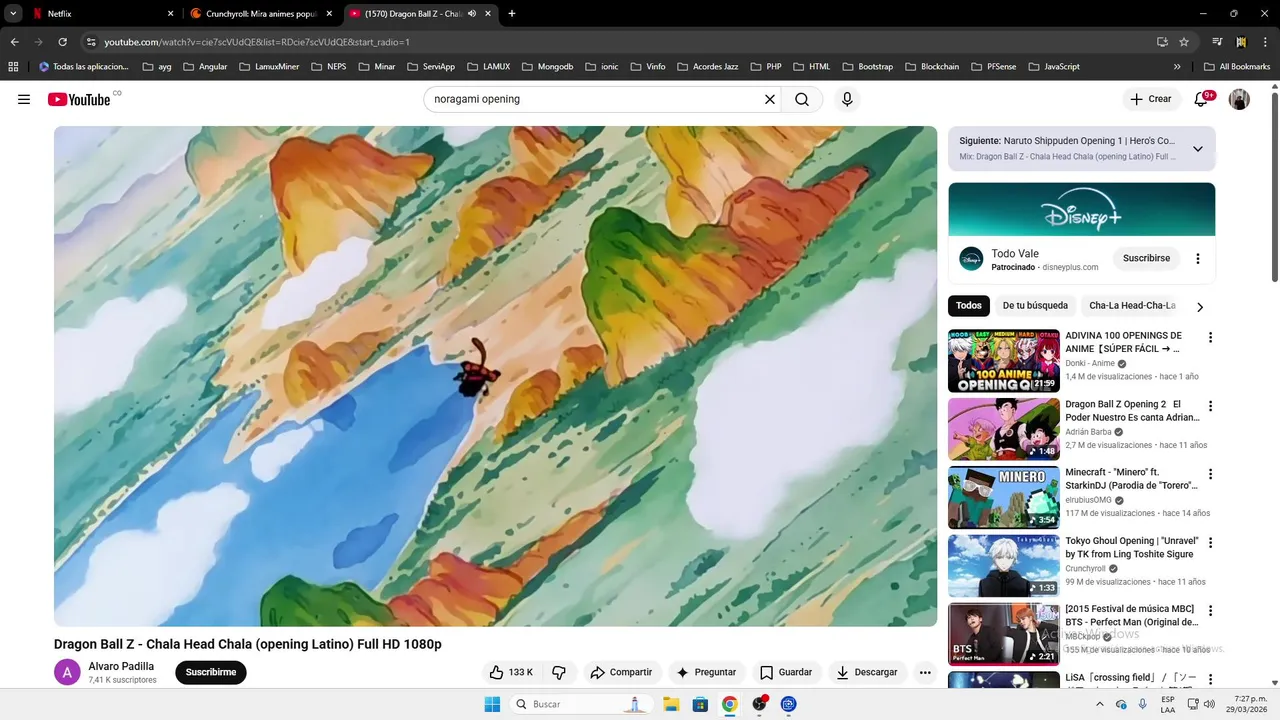Open the Disney+ banner advertisement
The width and height of the screenshot is (1280, 720).
1082,209
